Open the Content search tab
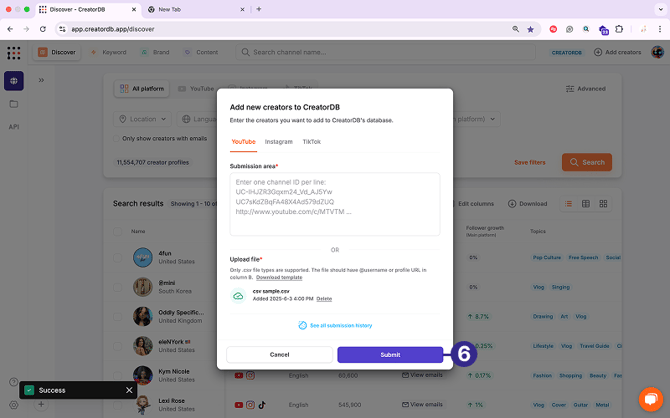The image size is (670, 418). coord(201,52)
